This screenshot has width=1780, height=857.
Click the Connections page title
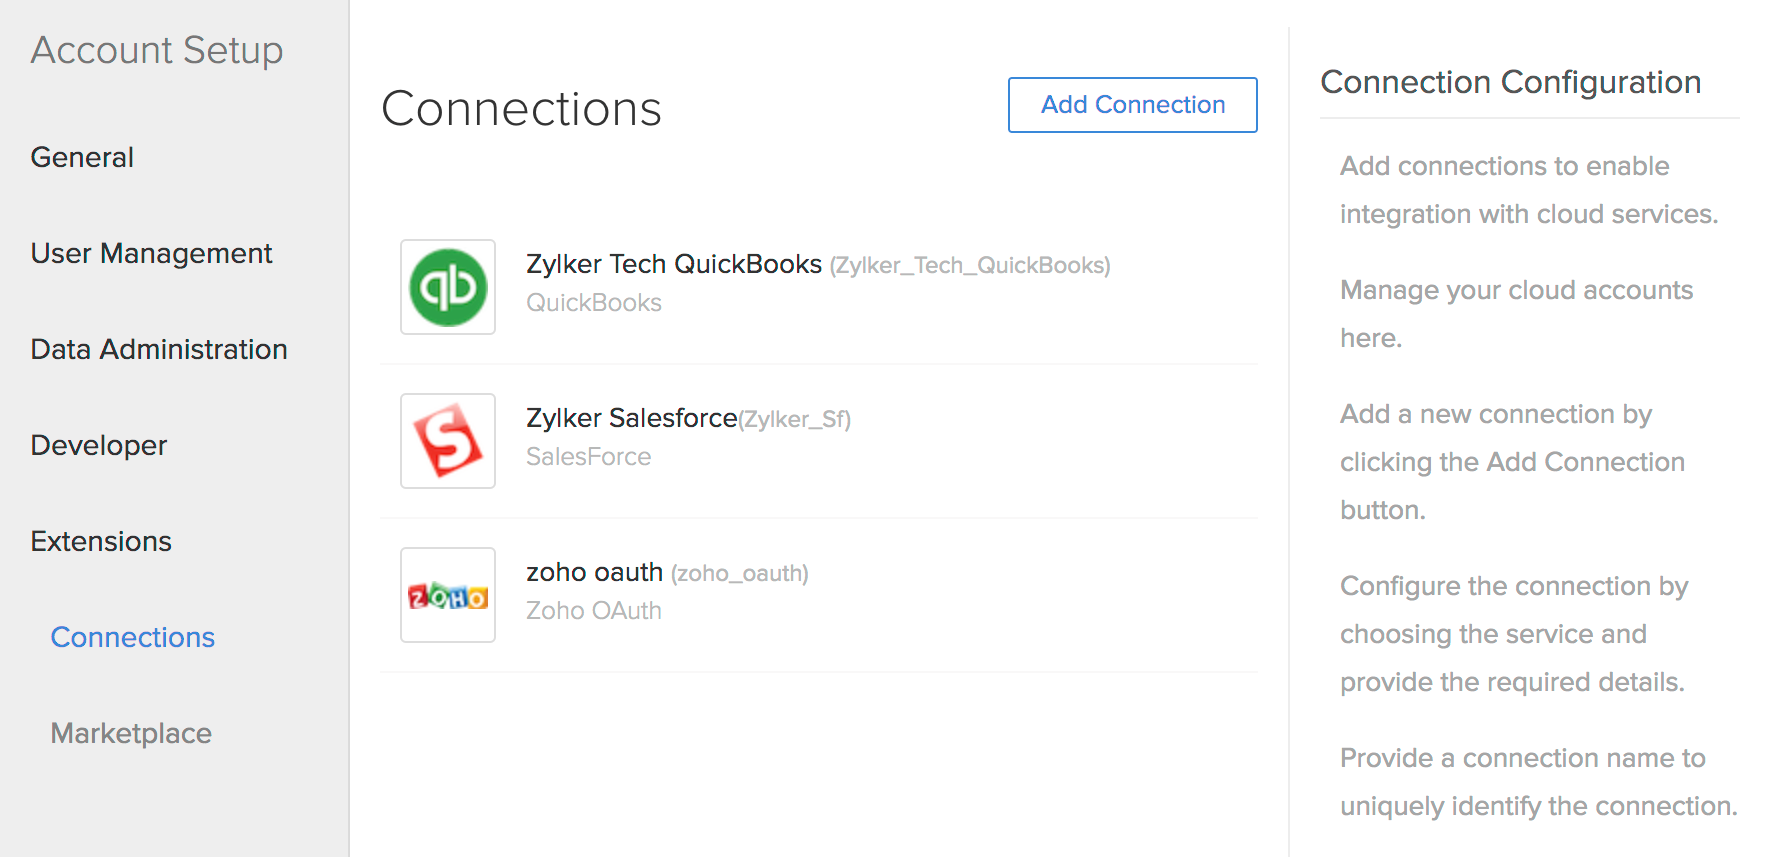pos(521,109)
